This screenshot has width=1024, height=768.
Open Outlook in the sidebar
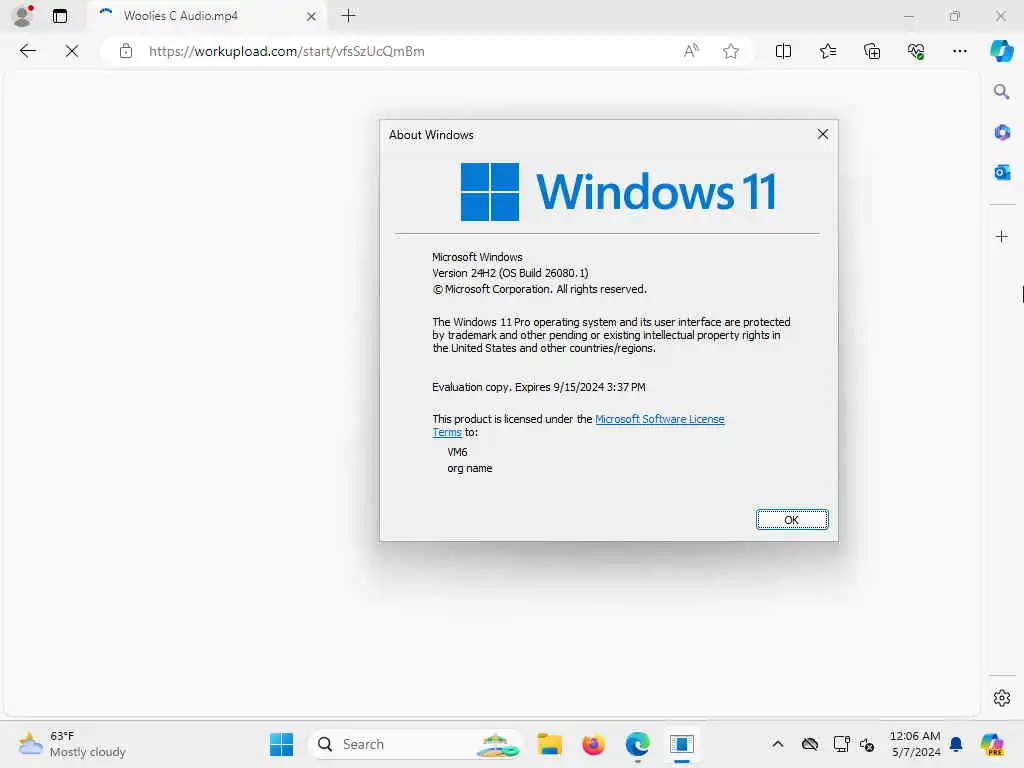[1002, 172]
